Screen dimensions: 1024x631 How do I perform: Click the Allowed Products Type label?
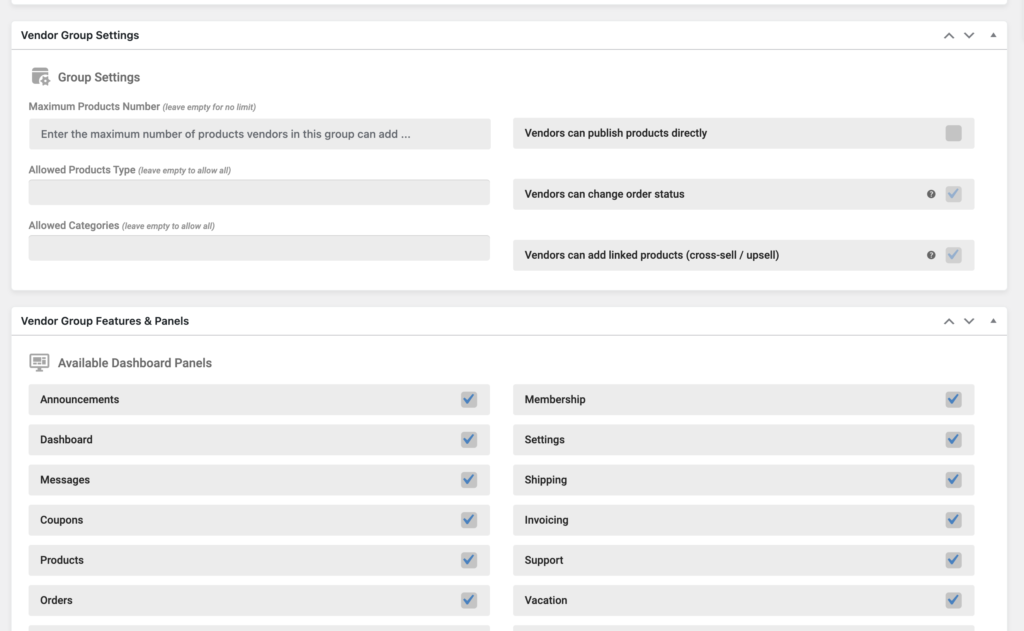click(x=82, y=170)
